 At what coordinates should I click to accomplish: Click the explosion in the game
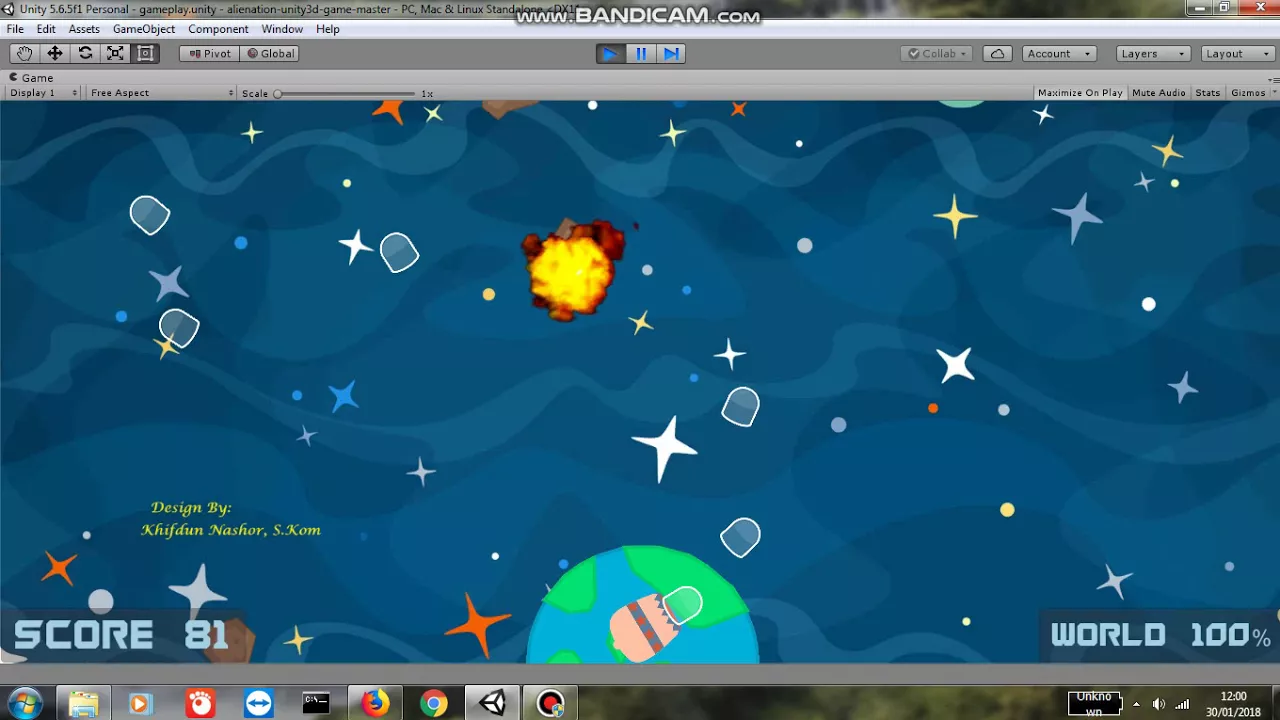(573, 270)
